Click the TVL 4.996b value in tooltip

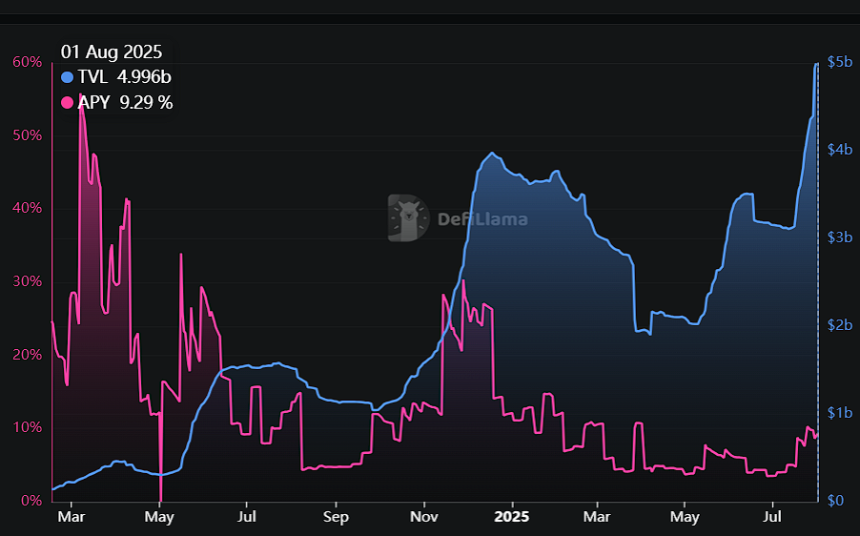(144, 77)
